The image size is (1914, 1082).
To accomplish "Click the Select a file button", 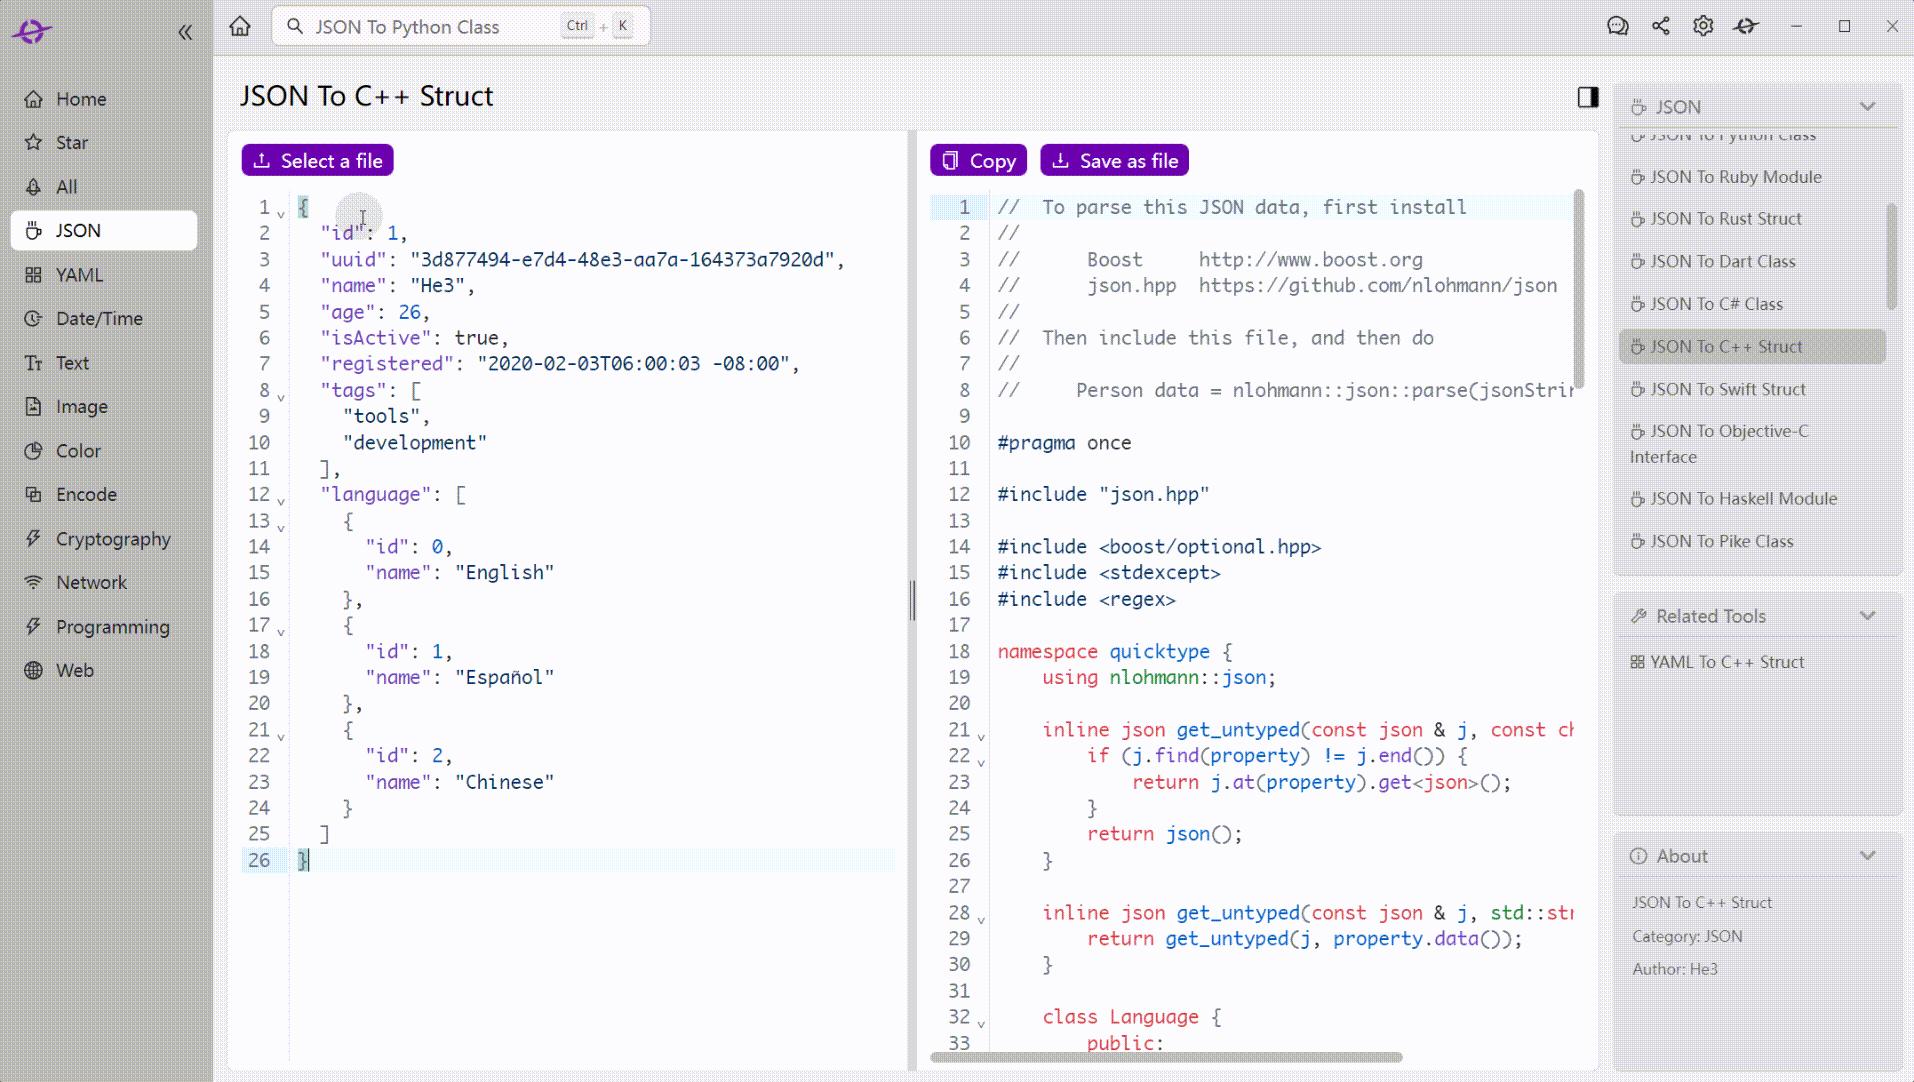I will (x=316, y=160).
